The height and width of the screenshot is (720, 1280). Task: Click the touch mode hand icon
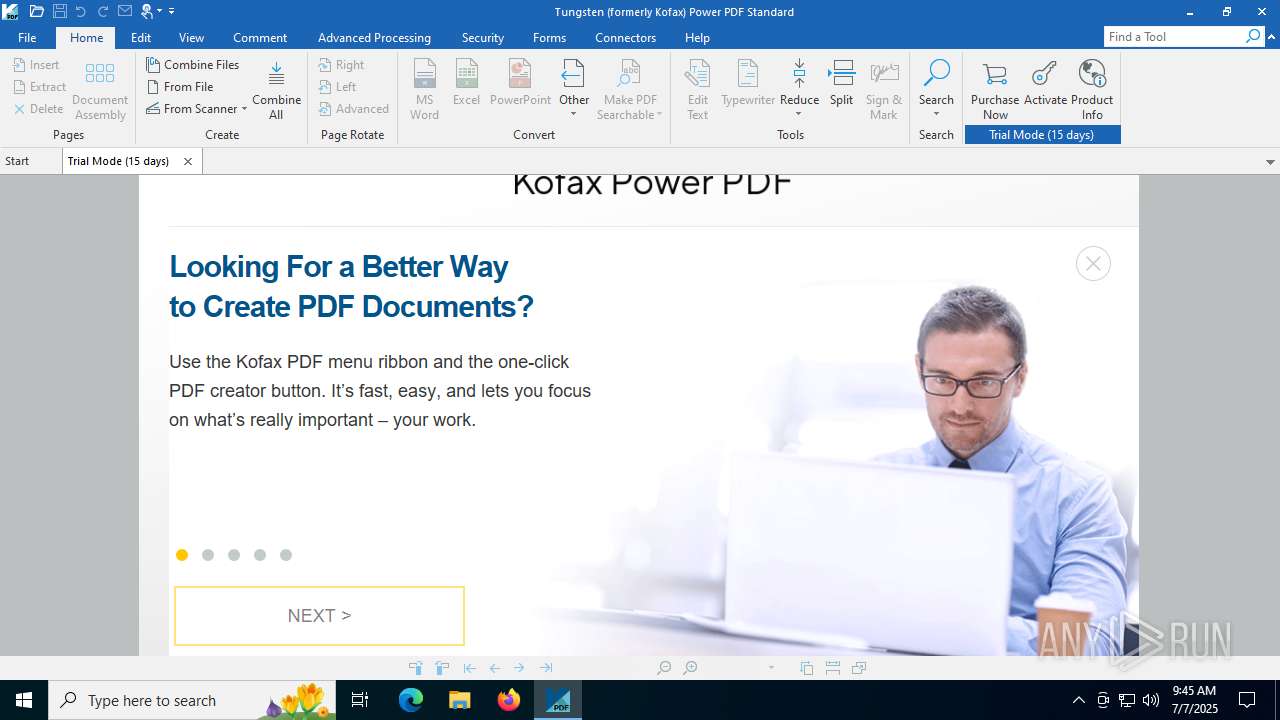click(x=149, y=11)
